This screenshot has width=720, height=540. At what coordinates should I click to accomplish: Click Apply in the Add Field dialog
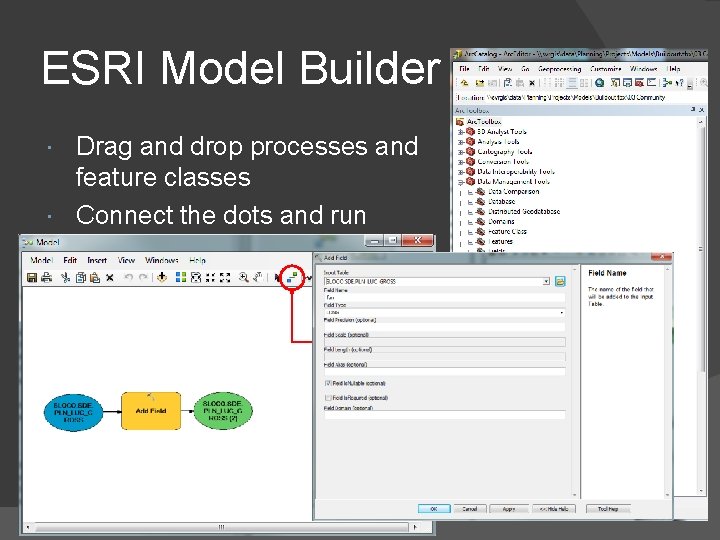509,509
